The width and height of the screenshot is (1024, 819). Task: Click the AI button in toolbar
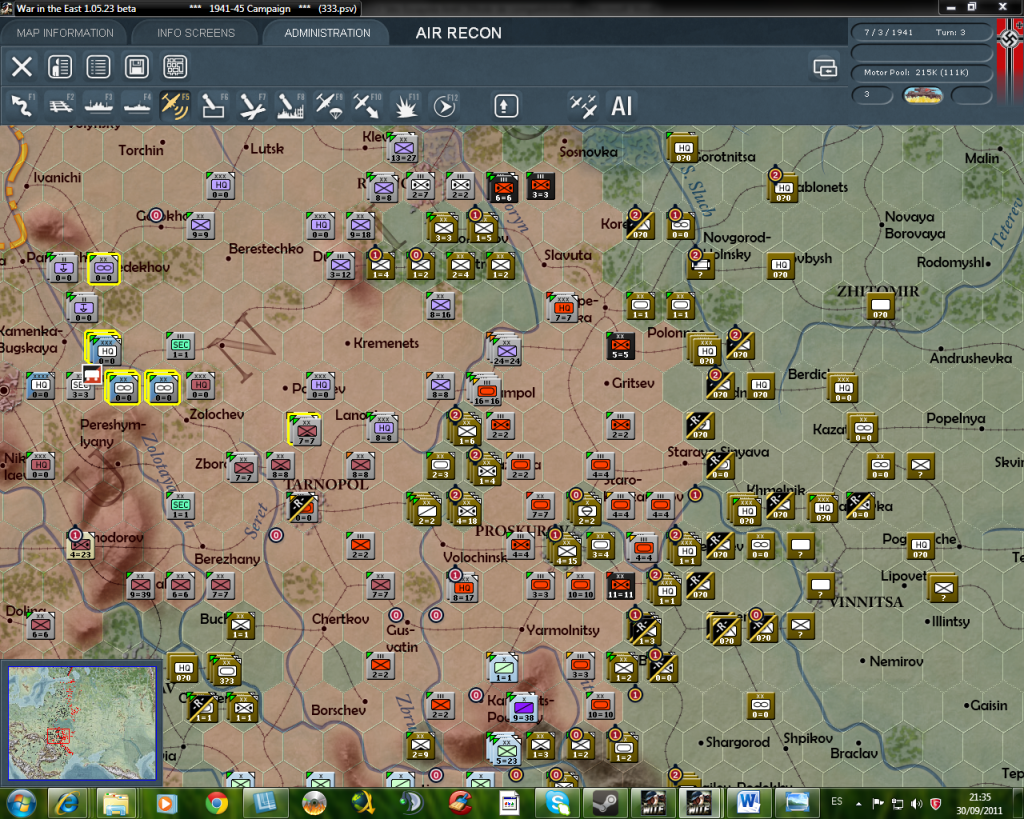[621, 106]
